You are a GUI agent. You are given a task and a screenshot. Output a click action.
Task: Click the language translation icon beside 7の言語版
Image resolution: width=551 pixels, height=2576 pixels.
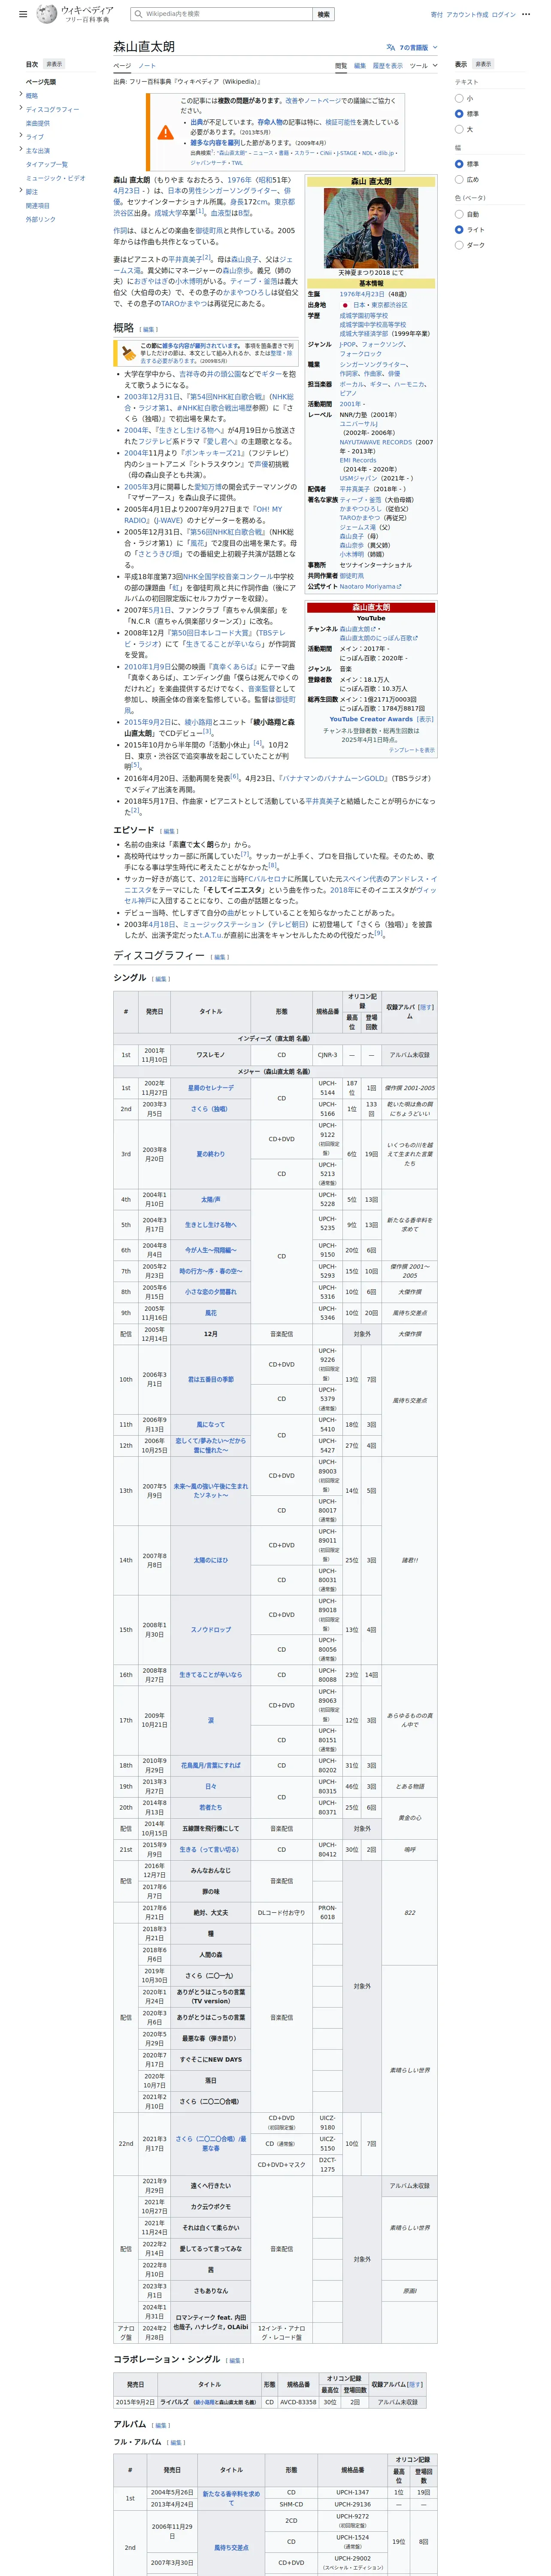[x=390, y=47]
